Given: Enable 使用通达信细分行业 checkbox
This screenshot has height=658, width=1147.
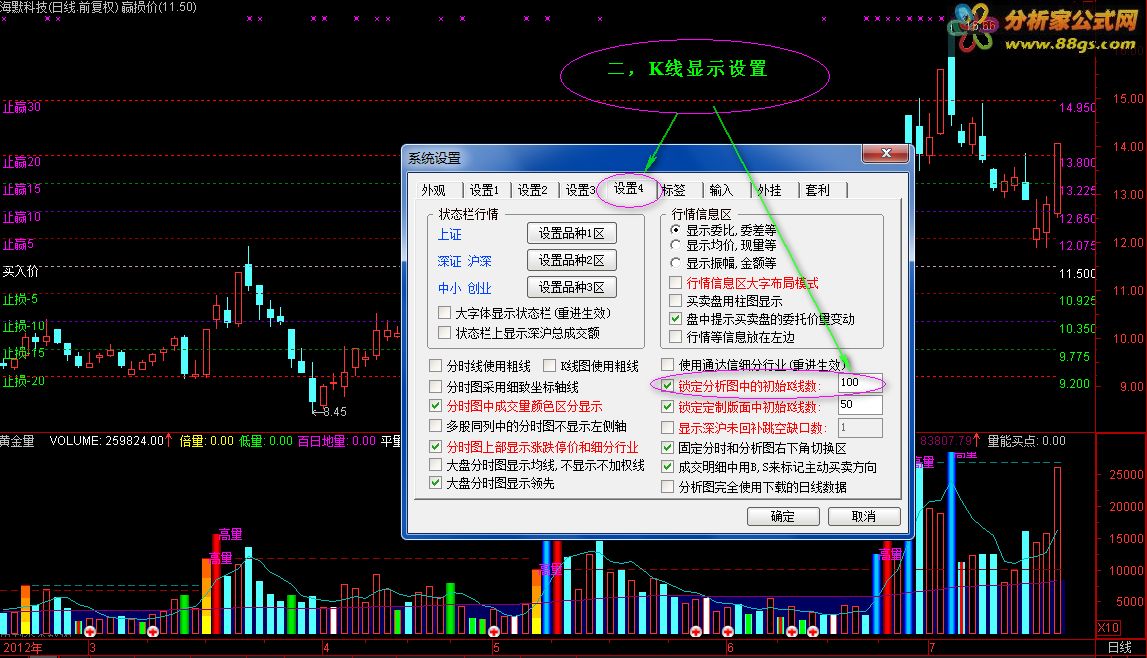Looking at the screenshot, I should [x=668, y=364].
